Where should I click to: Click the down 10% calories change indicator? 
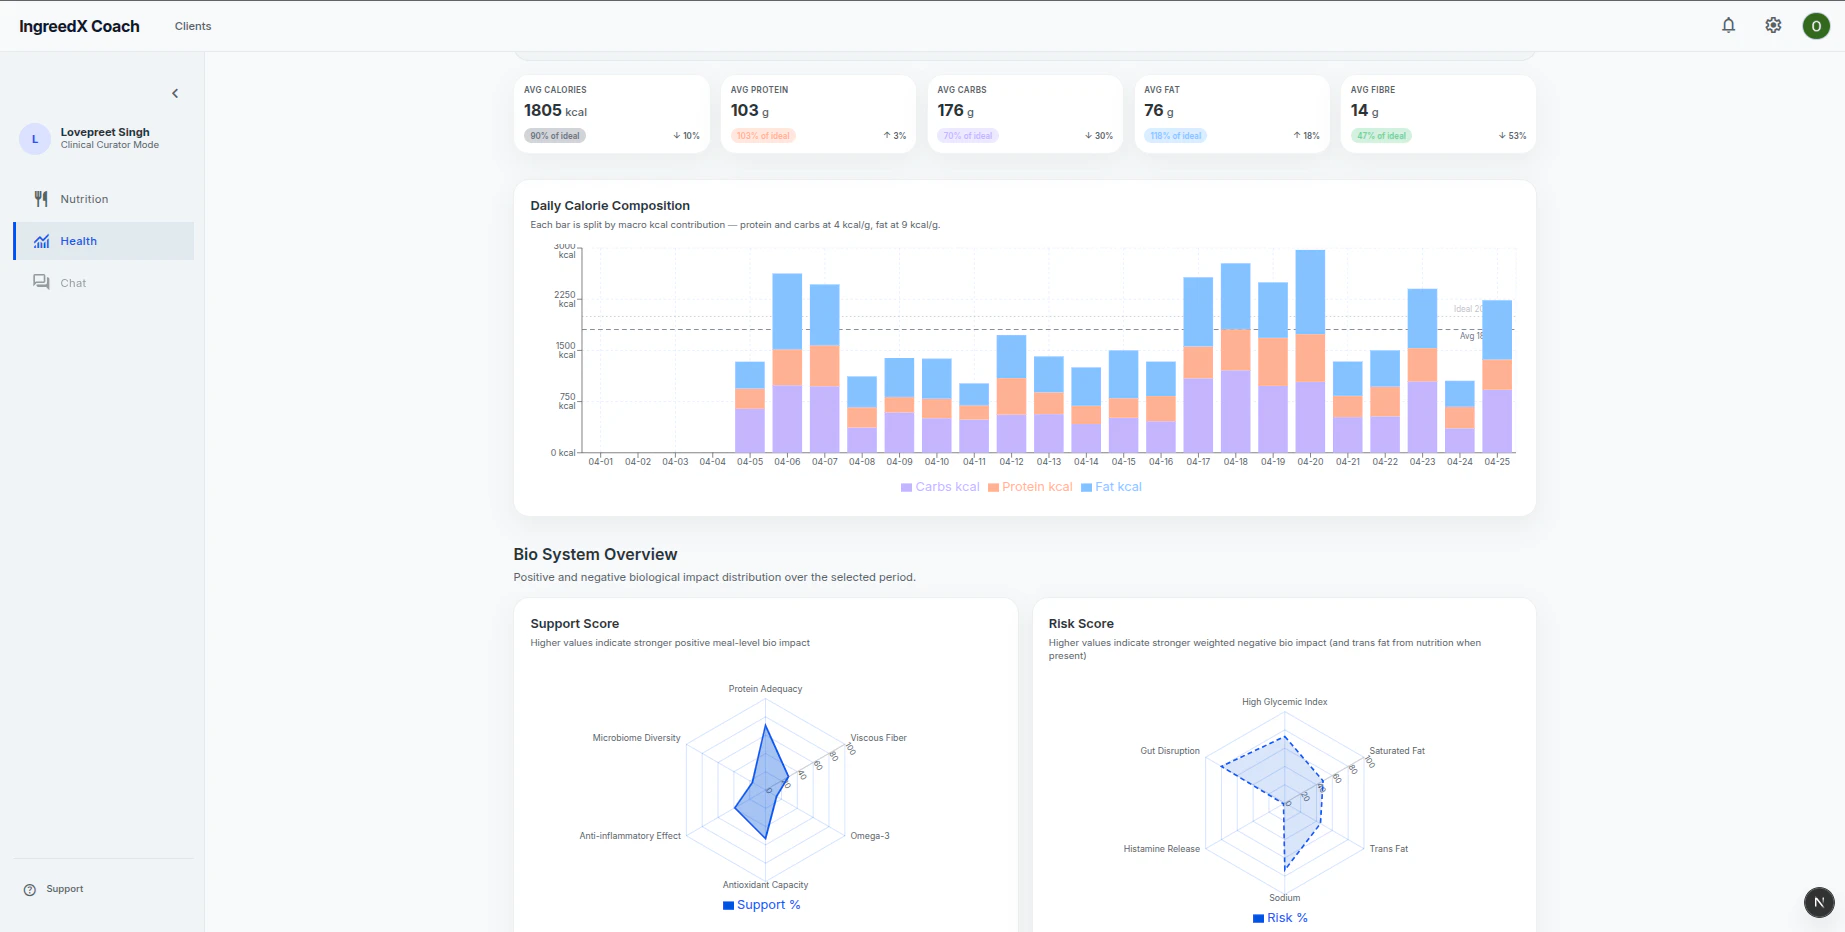tap(686, 136)
